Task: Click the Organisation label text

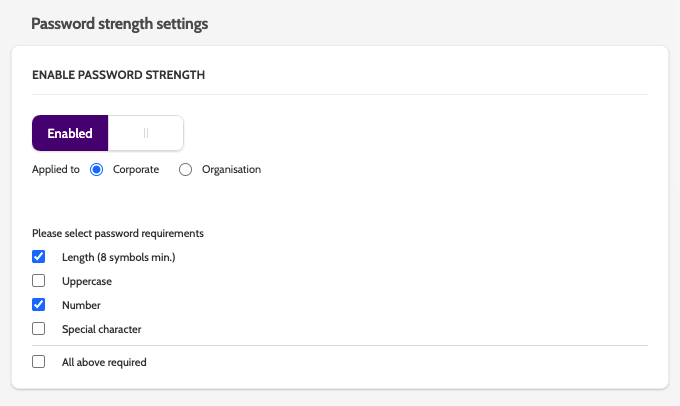Action: [231, 170]
